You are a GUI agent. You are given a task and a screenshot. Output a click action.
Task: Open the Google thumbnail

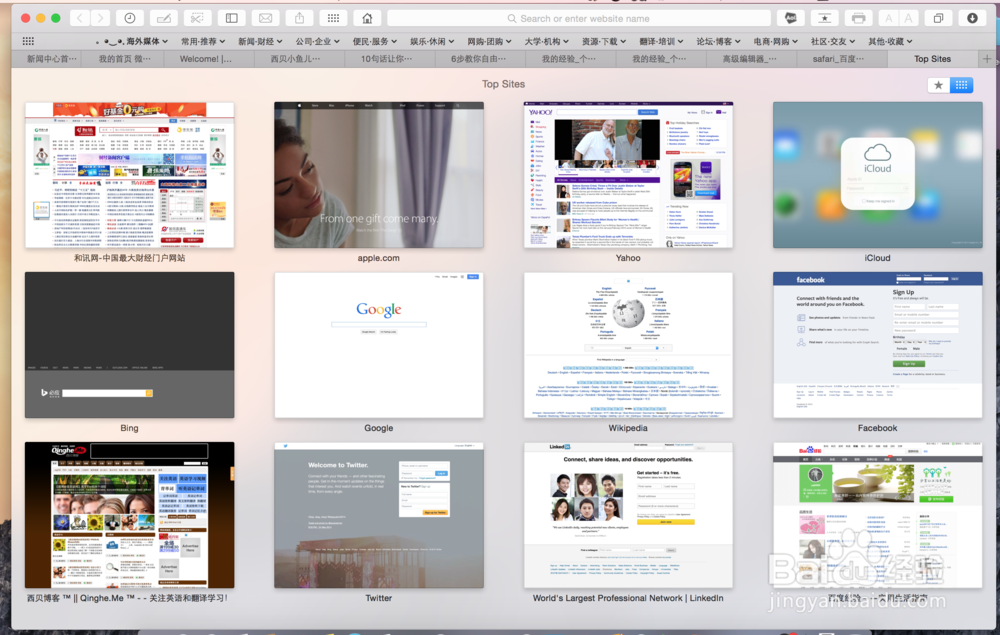[x=379, y=345]
